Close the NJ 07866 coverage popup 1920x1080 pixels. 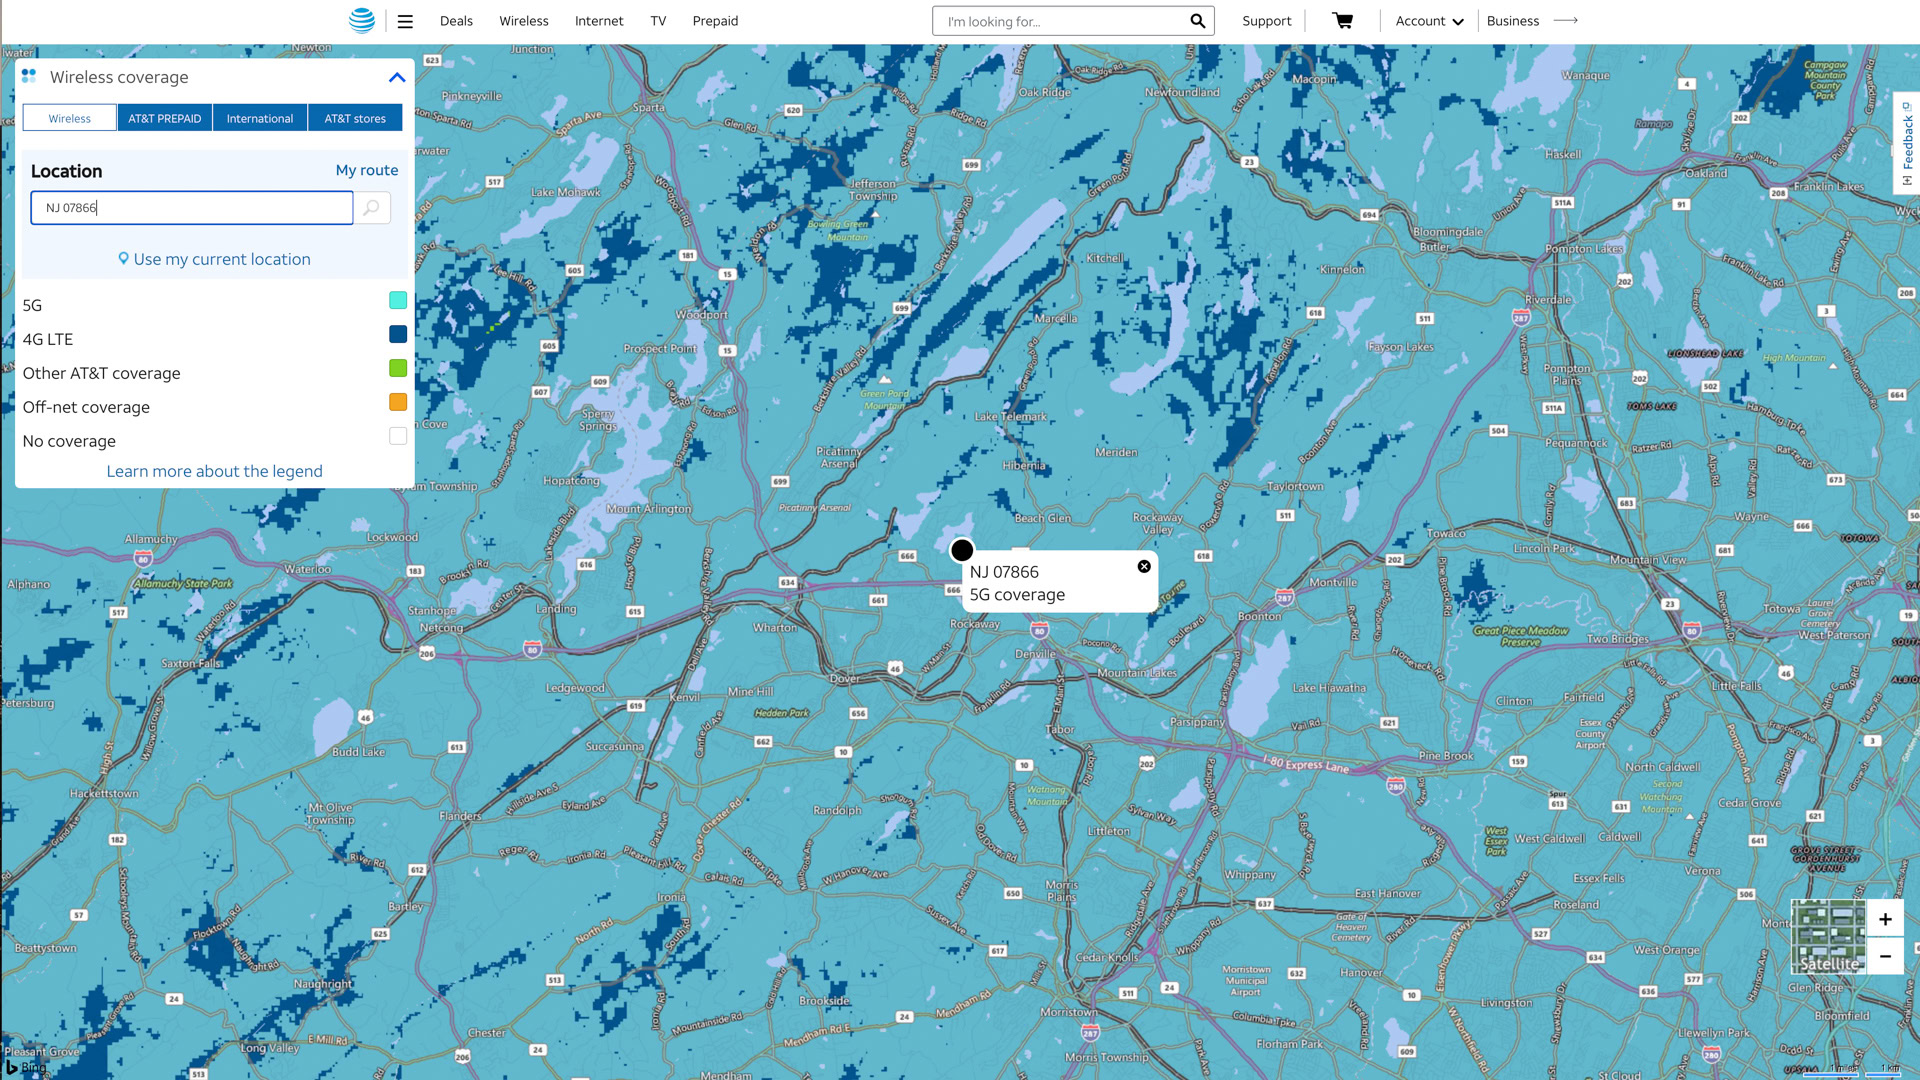click(x=1144, y=567)
